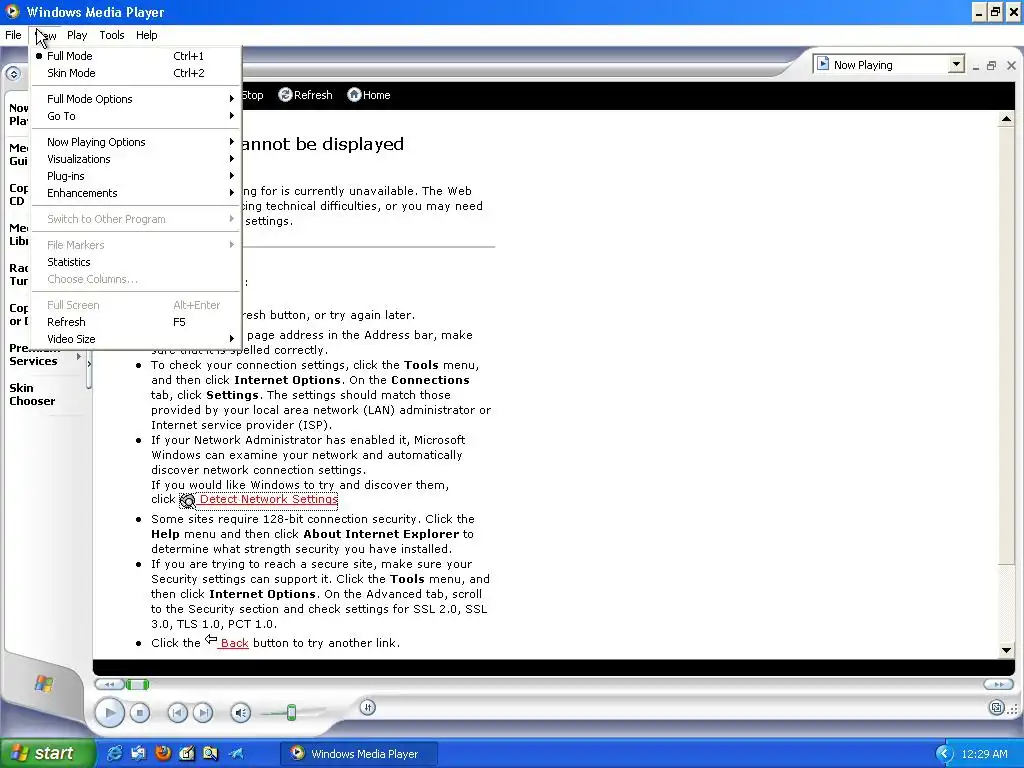Click the Stop button in browser bar
This screenshot has height=768, width=1024.
tap(252, 95)
